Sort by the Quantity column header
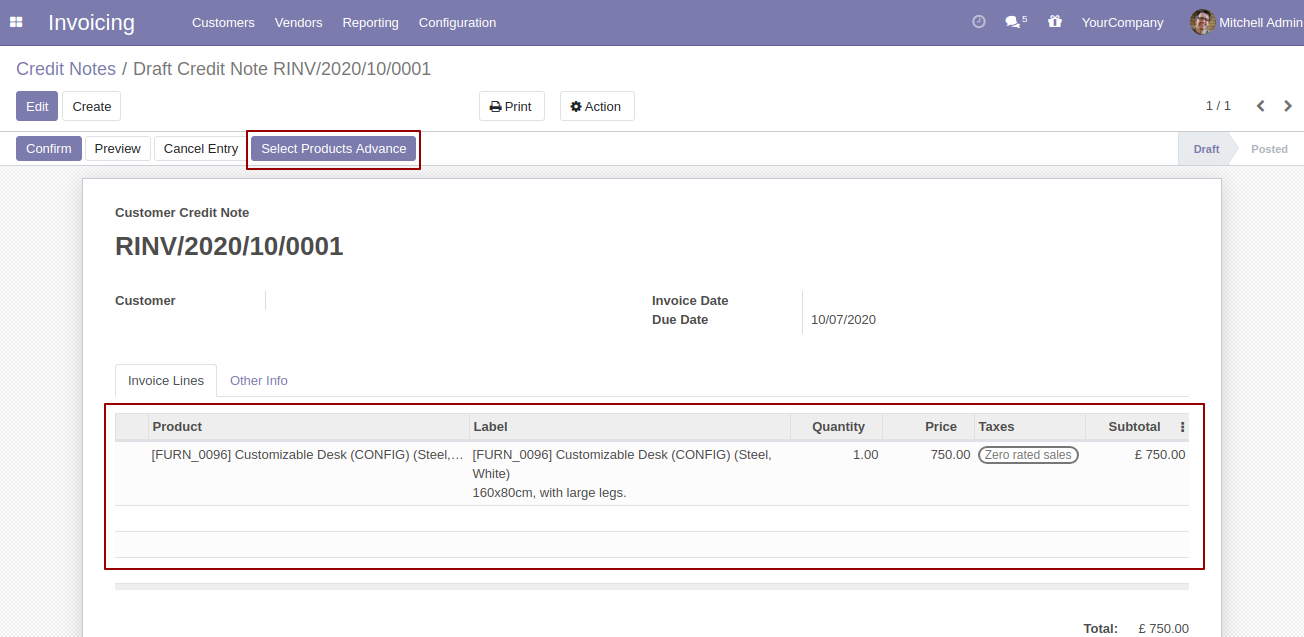This screenshot has width=1304, height=637. pyautogui.click(x=836, y=427)
